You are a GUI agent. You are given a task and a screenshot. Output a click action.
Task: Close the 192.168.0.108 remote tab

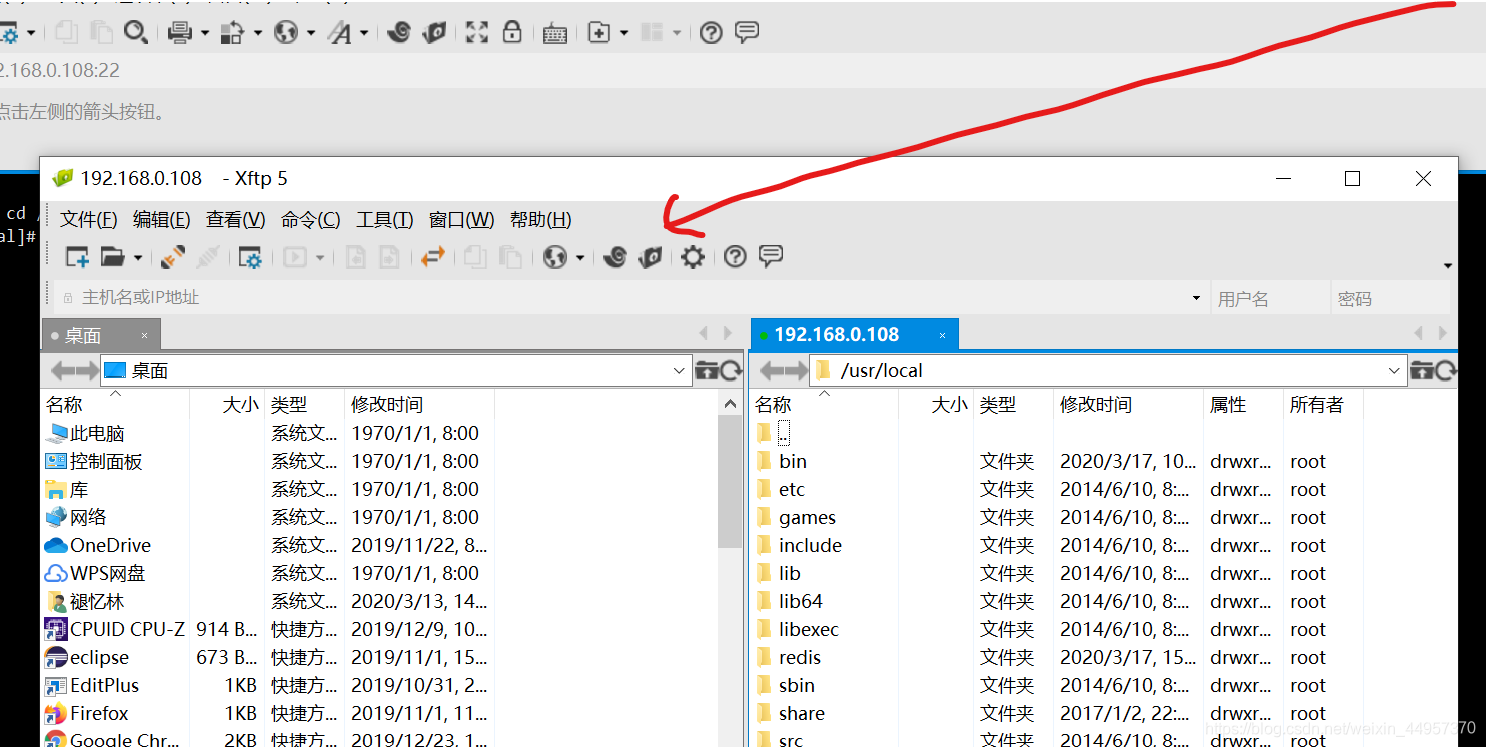pyautogui.click(x=942, y=335)
